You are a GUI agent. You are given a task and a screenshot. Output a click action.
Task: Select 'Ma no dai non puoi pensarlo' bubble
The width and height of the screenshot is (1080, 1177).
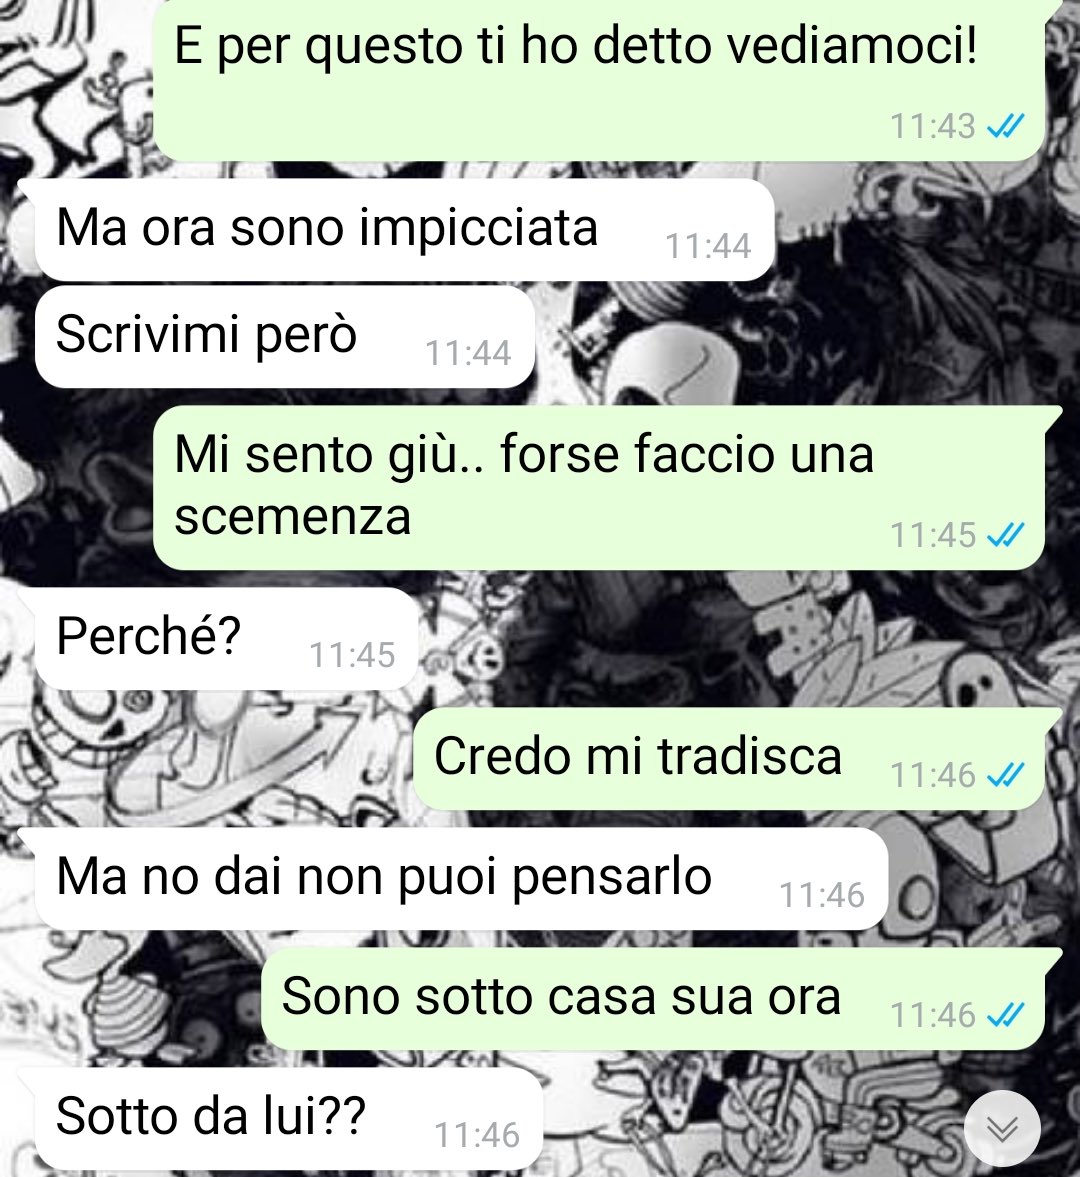[462, 878]
